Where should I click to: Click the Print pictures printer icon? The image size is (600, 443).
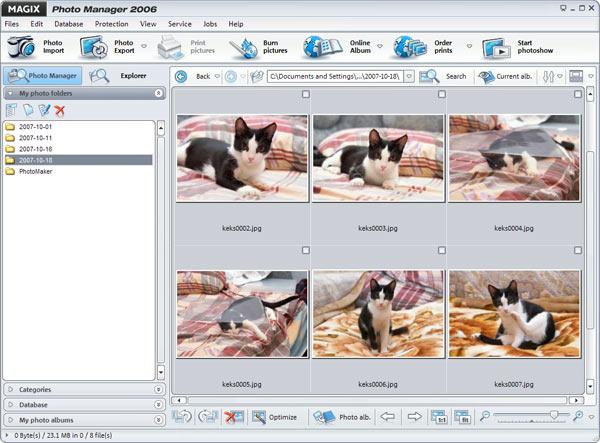point(171,47)
